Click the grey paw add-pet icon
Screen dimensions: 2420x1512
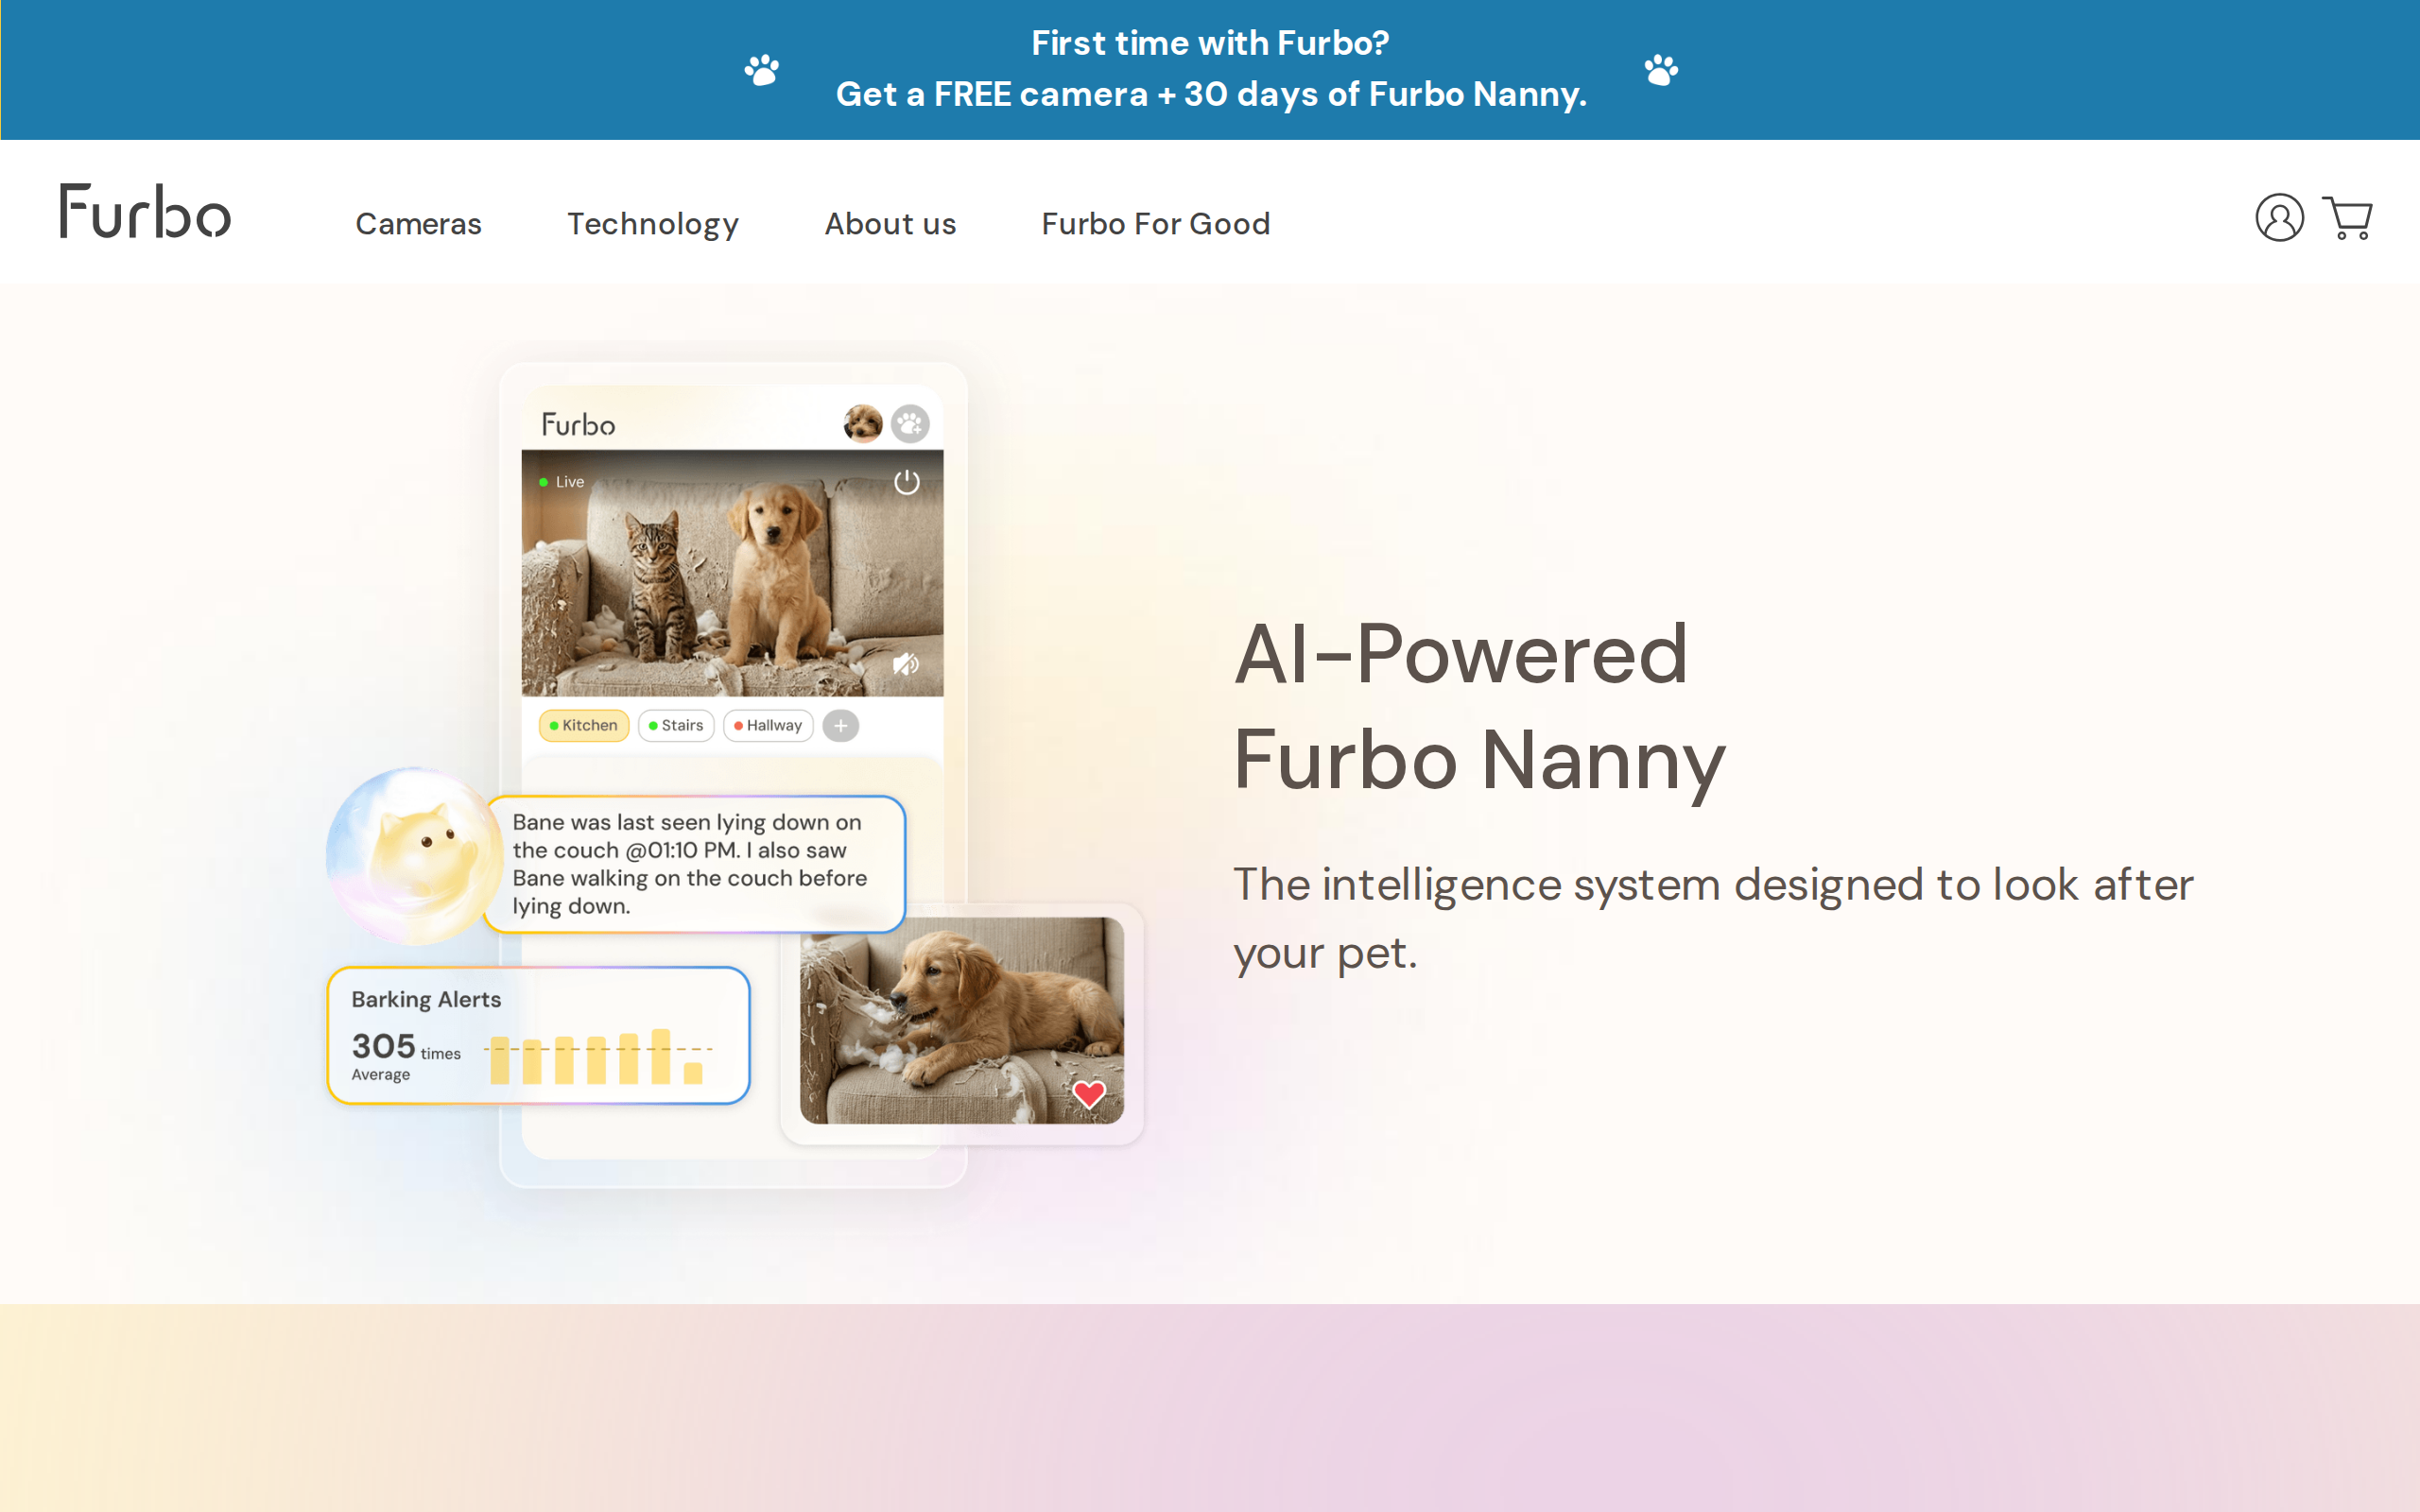click(x=910, y=424)
